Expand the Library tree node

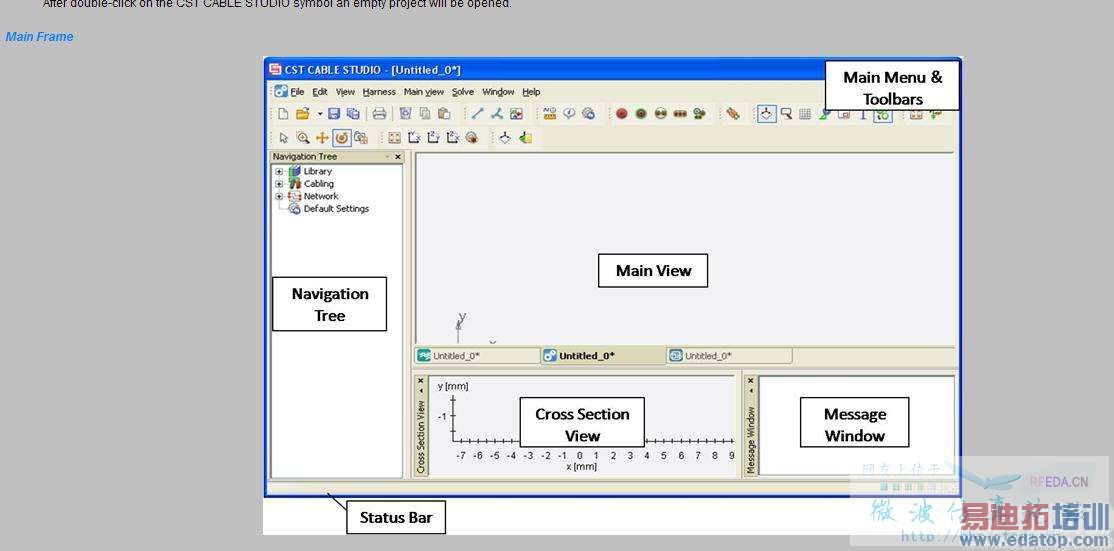click(279, 171)
